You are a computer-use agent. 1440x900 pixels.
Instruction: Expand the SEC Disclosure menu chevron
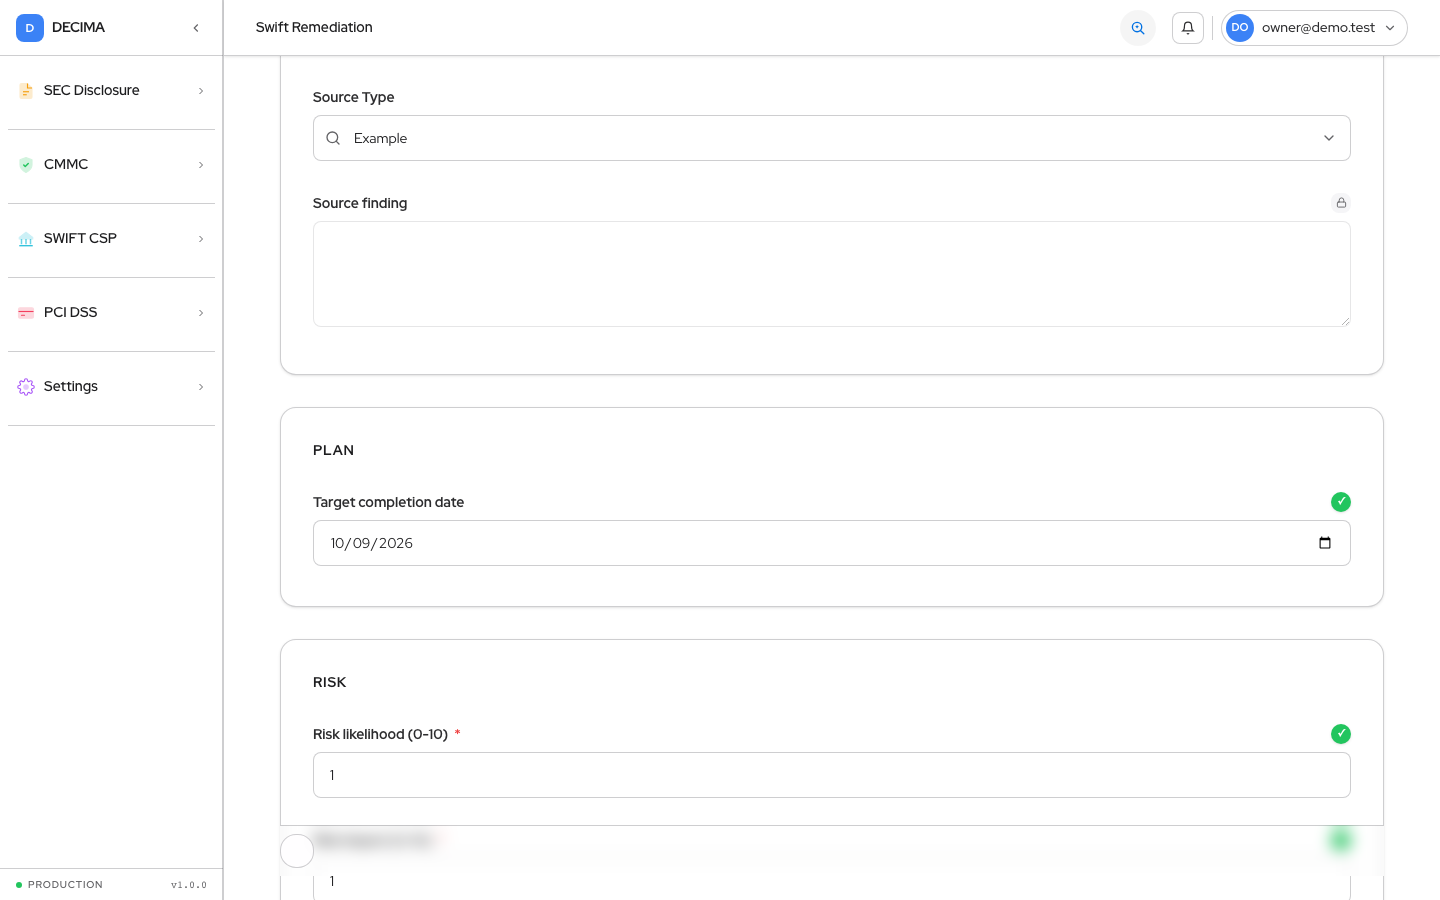[201, 91]
